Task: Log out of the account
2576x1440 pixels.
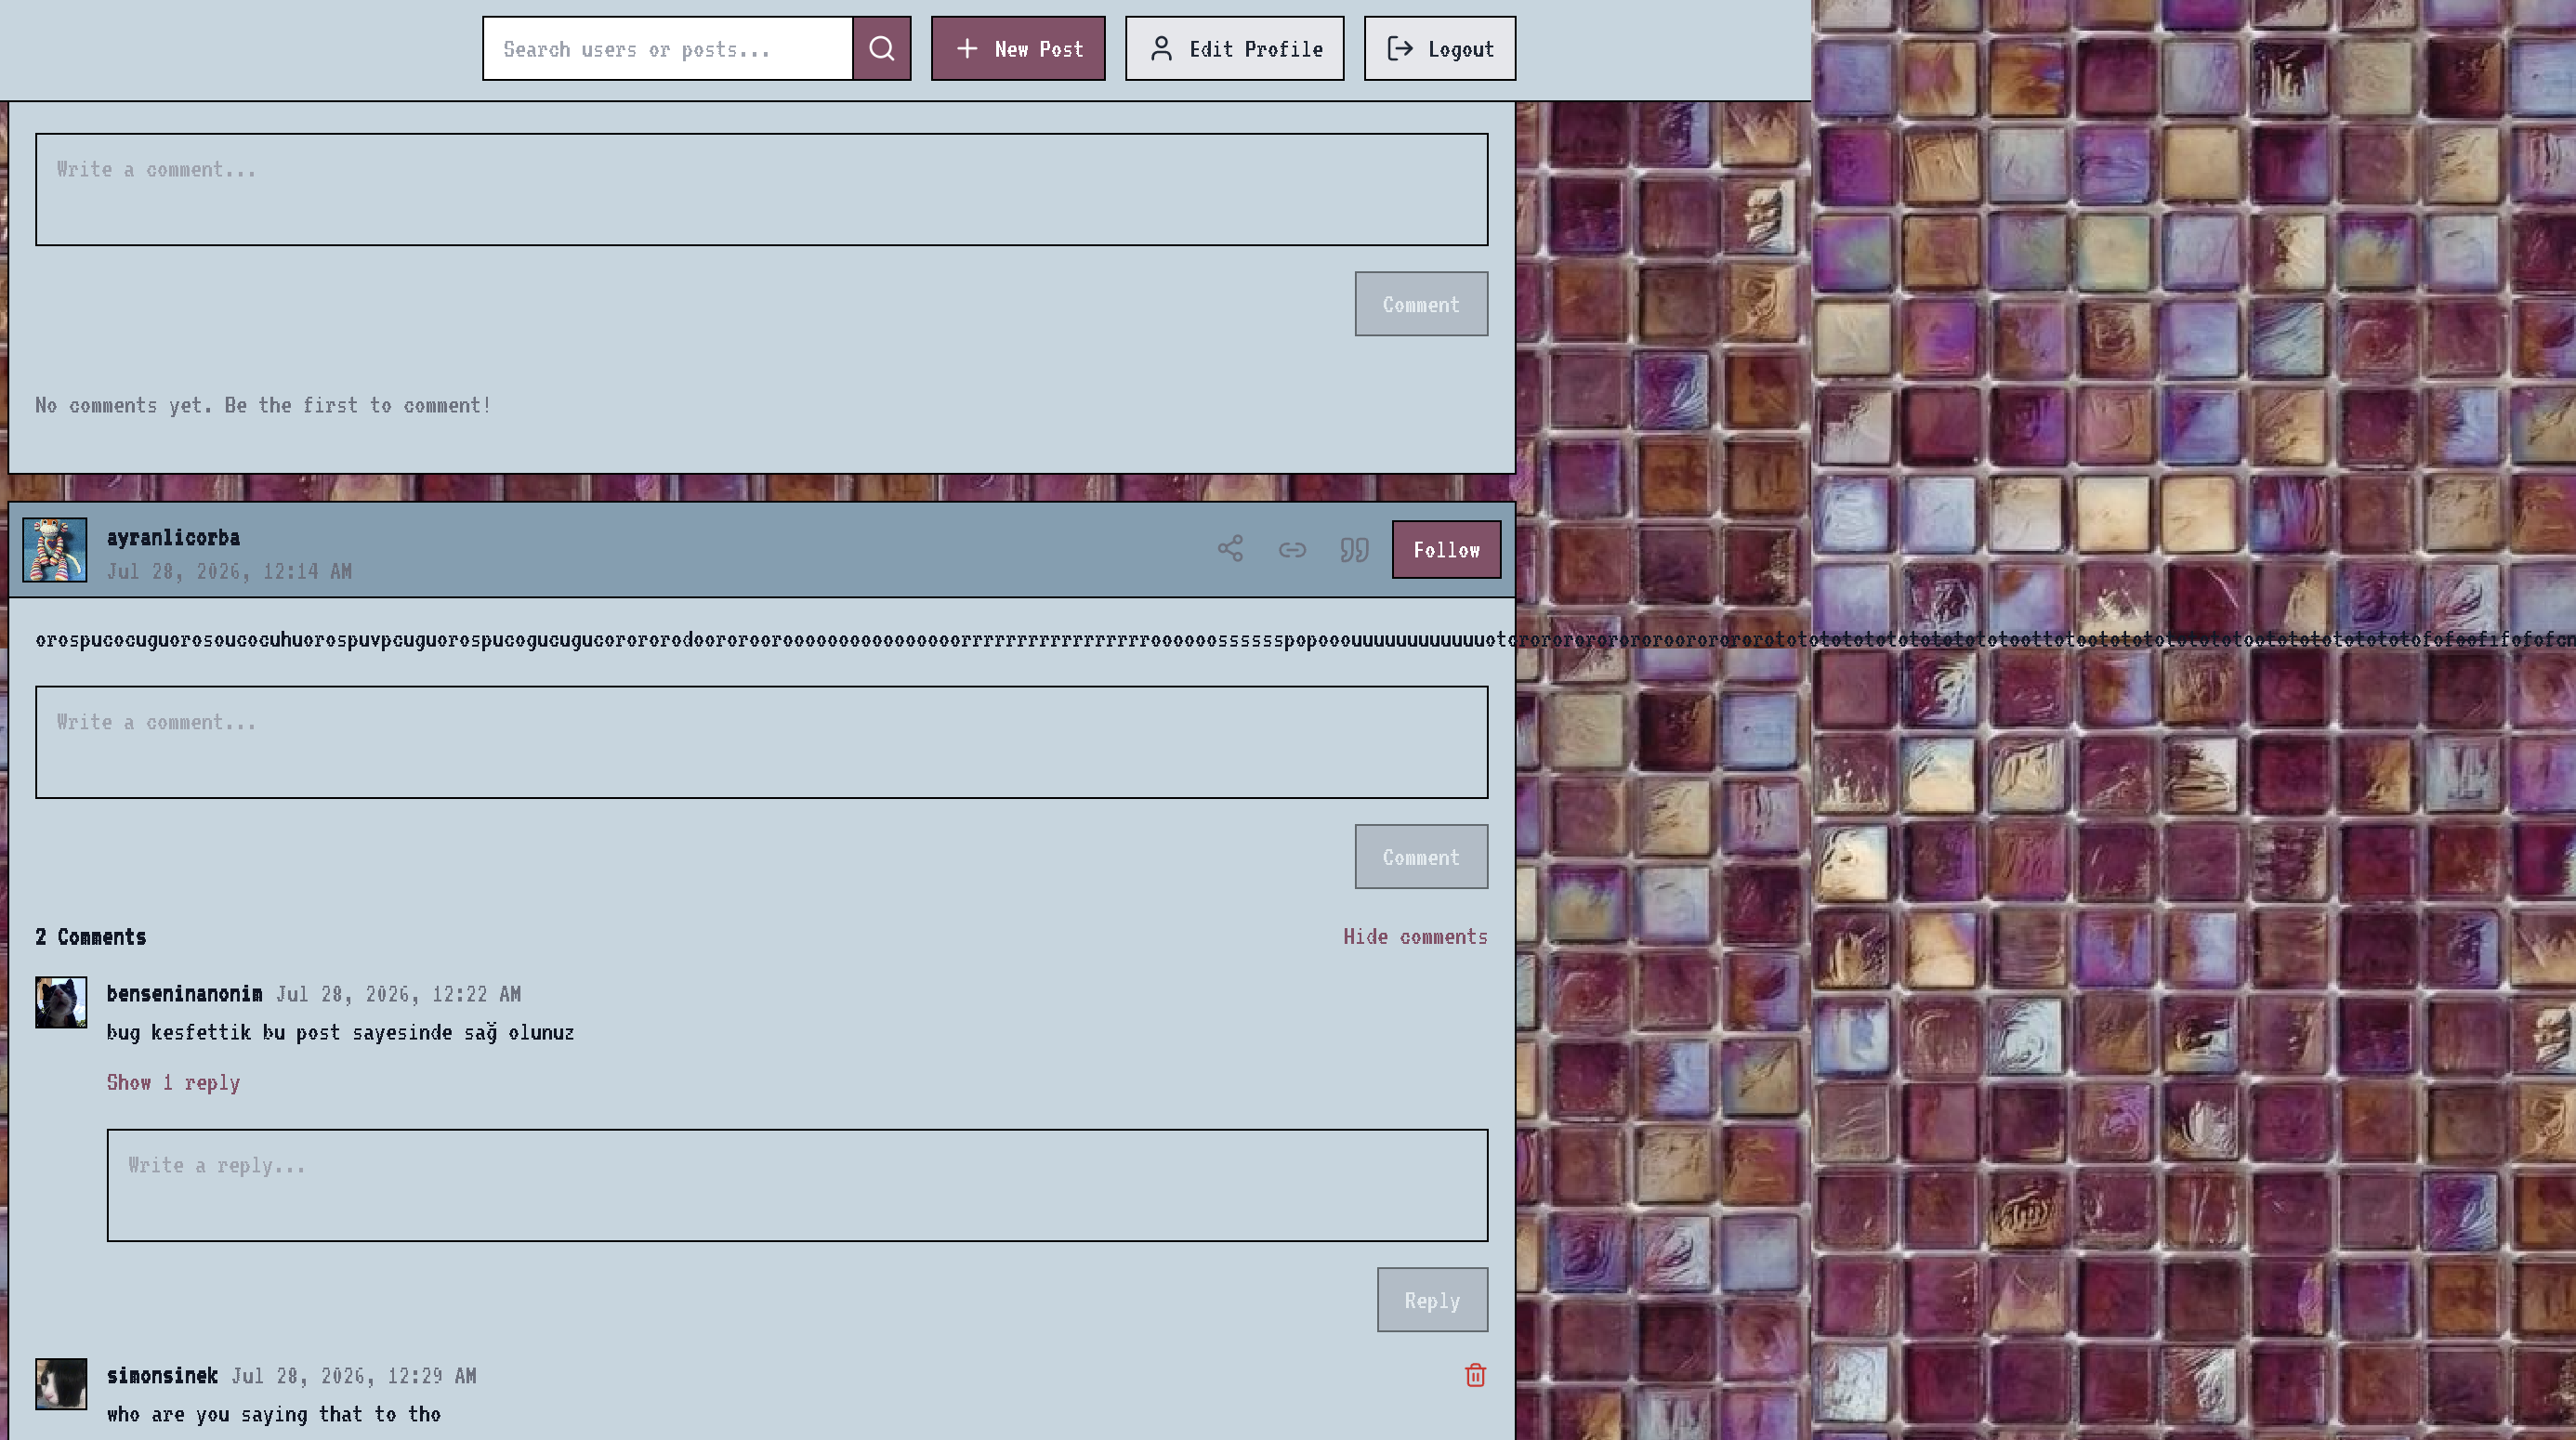Action: click(1439, 48)
